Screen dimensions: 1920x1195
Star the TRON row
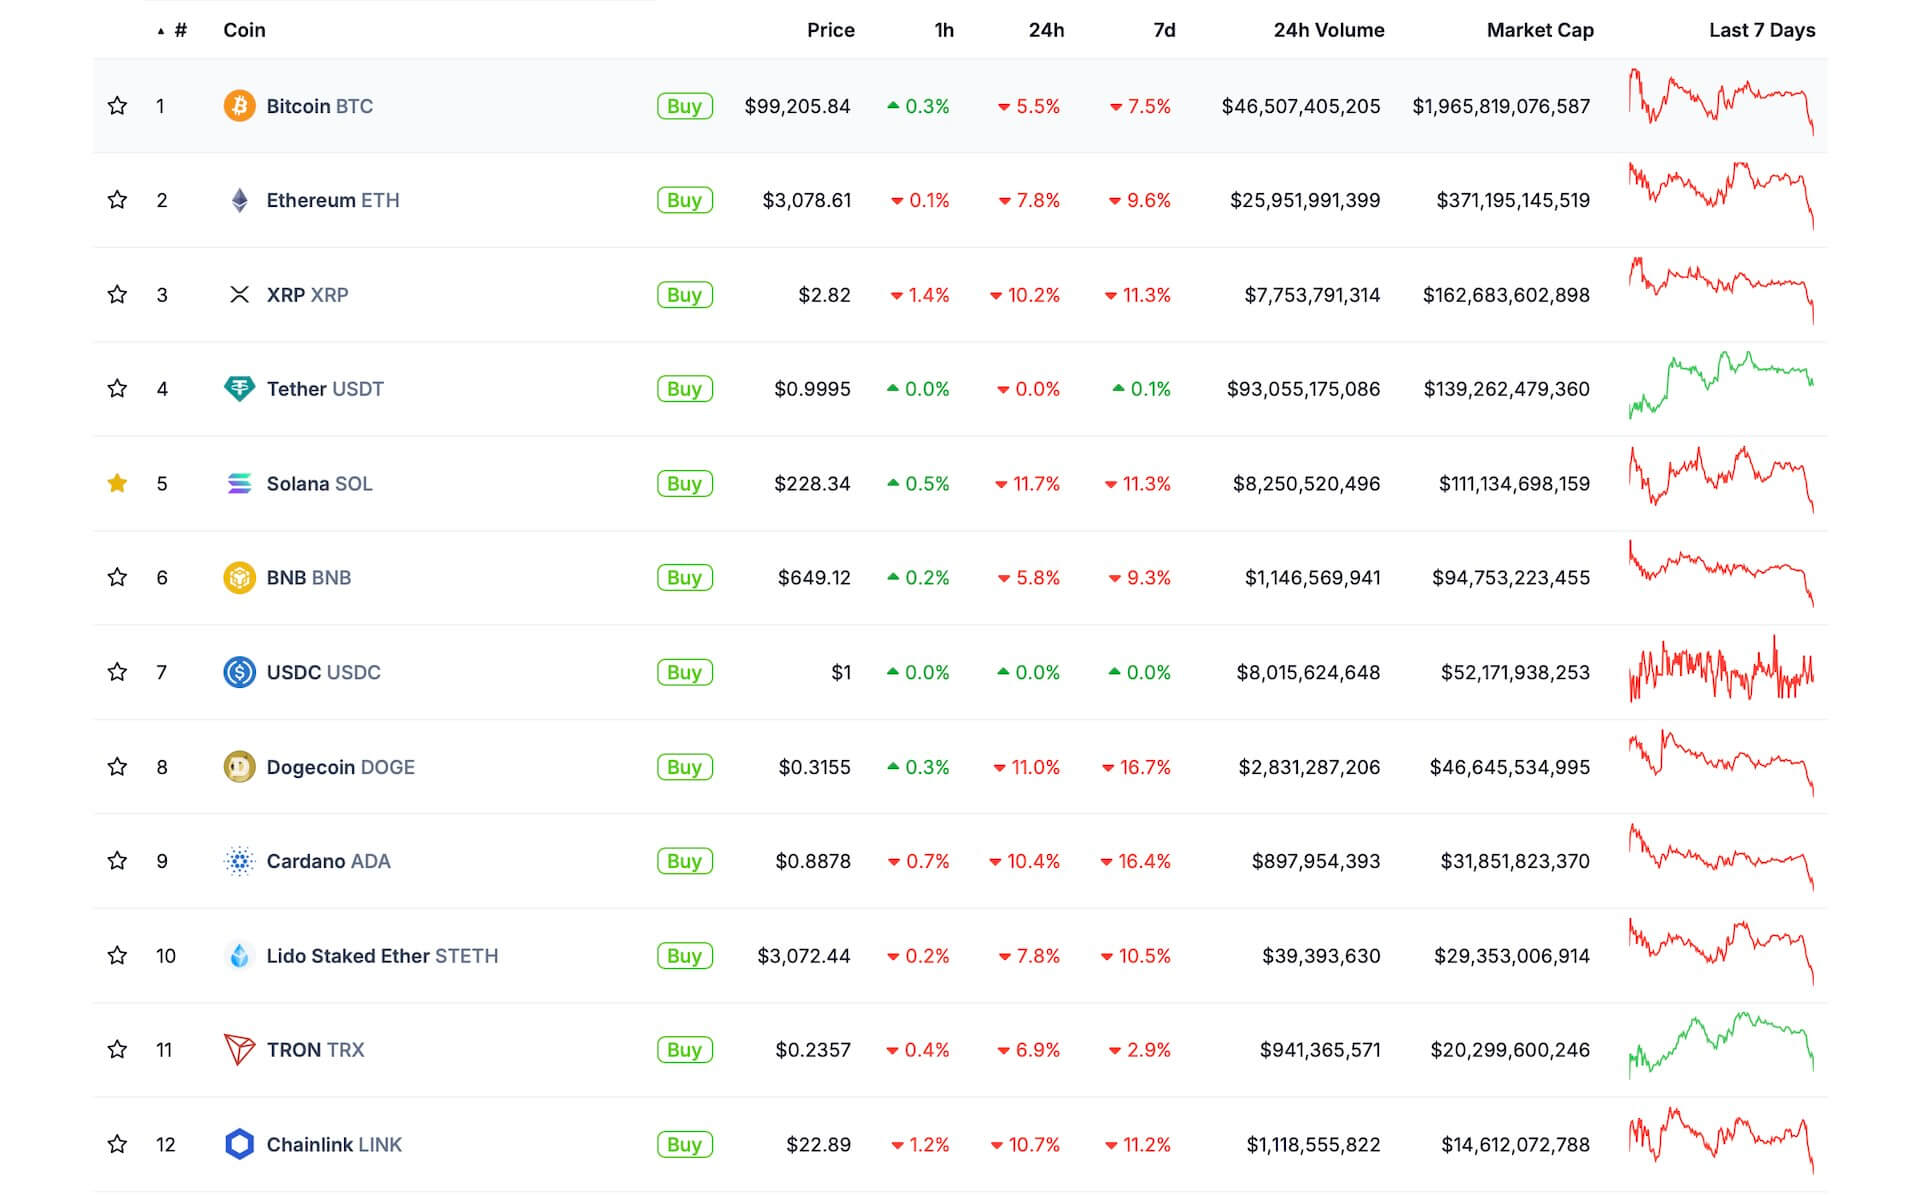(117, 1049)
